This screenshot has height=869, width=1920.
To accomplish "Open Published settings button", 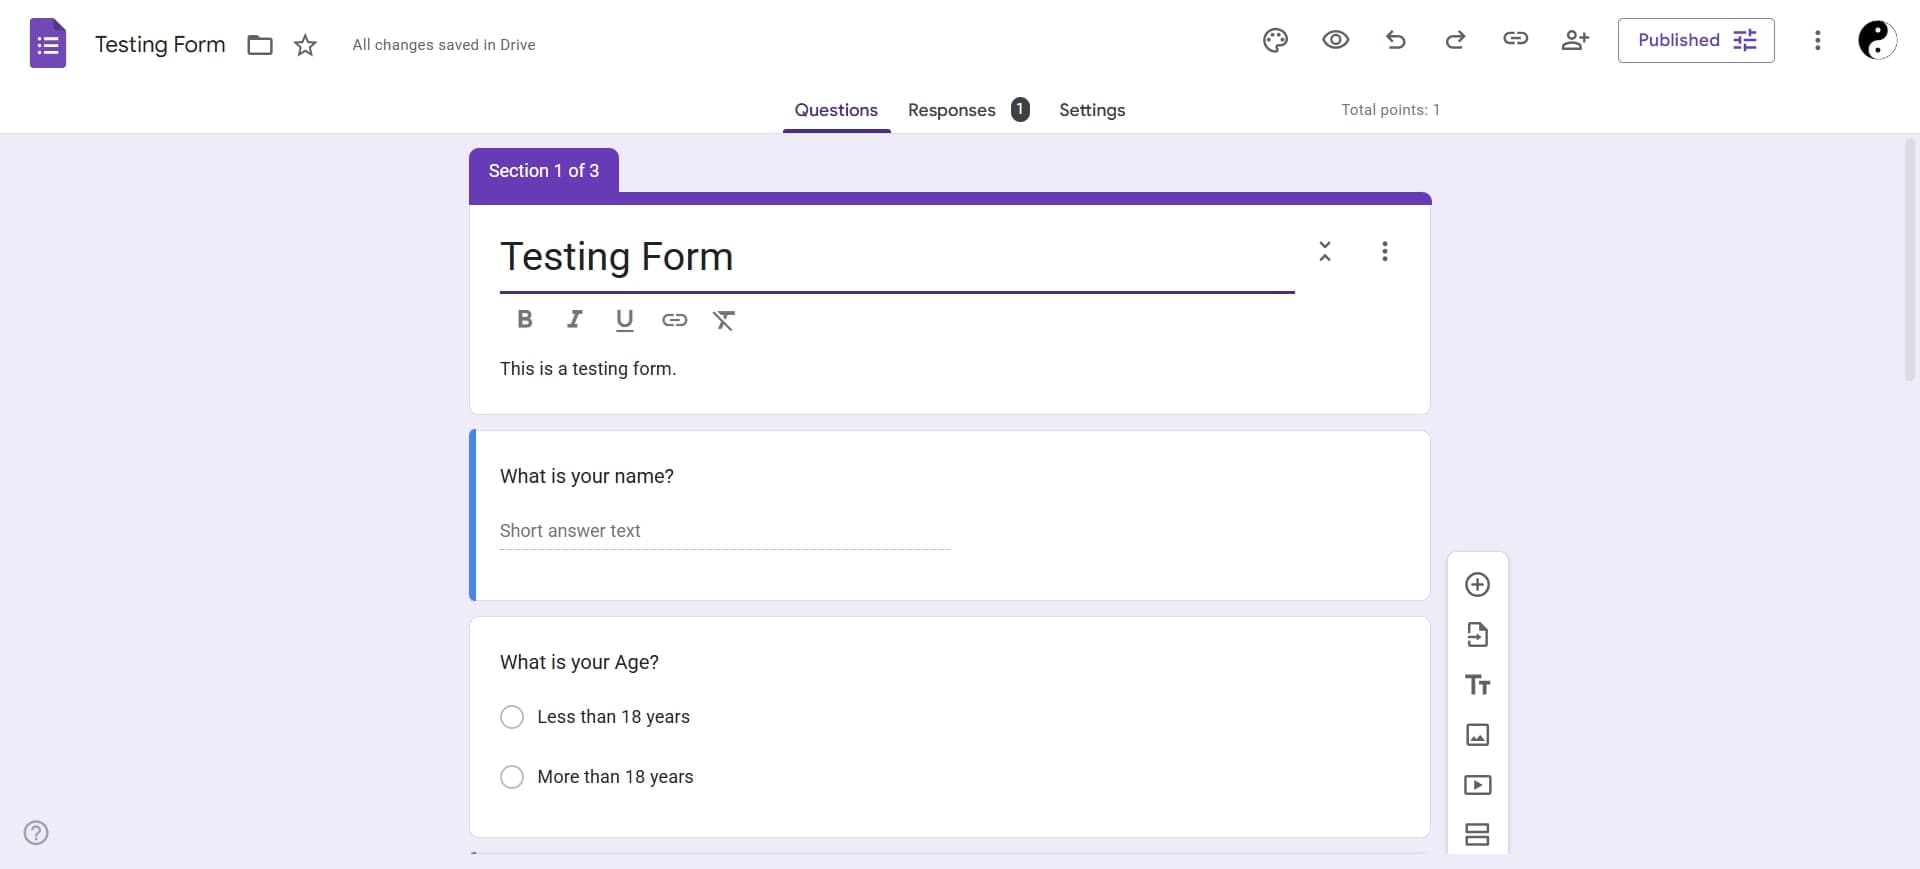I will [x=1696, y=40].
